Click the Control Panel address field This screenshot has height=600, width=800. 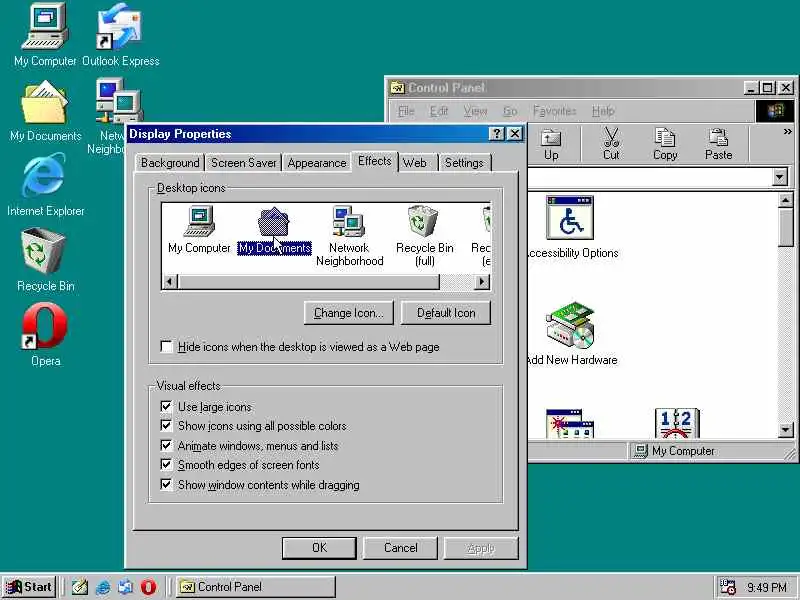pos(649,178)
